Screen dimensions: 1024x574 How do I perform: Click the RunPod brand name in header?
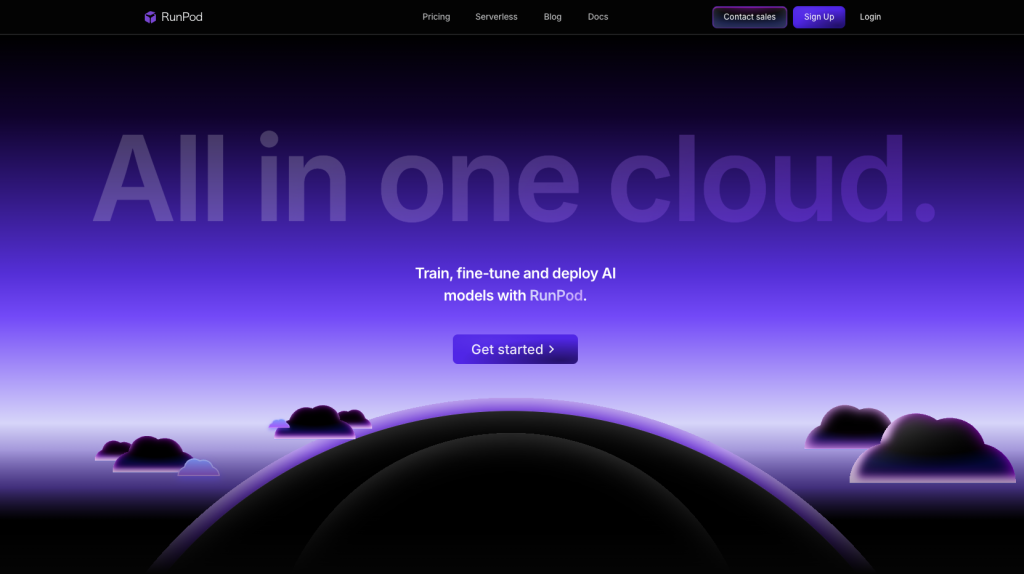pyautogui.click(x=182, y=17)
